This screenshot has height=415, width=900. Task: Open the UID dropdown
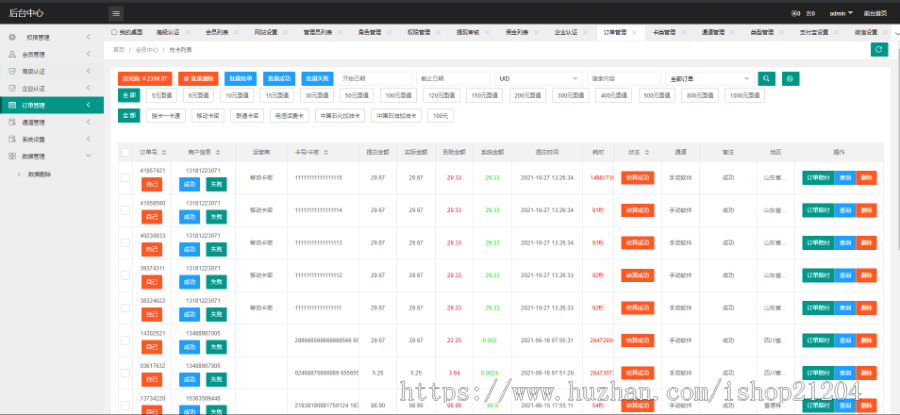click(539, 78)
